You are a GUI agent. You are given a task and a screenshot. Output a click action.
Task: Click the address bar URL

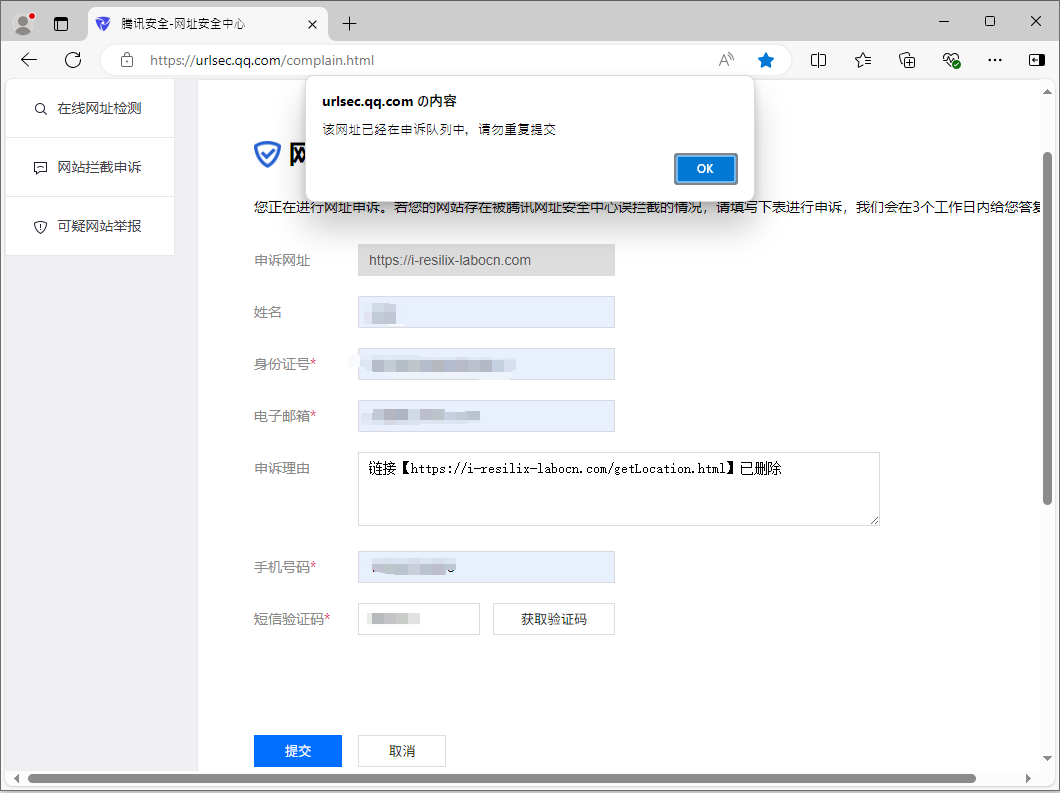[x=262, y=60]
